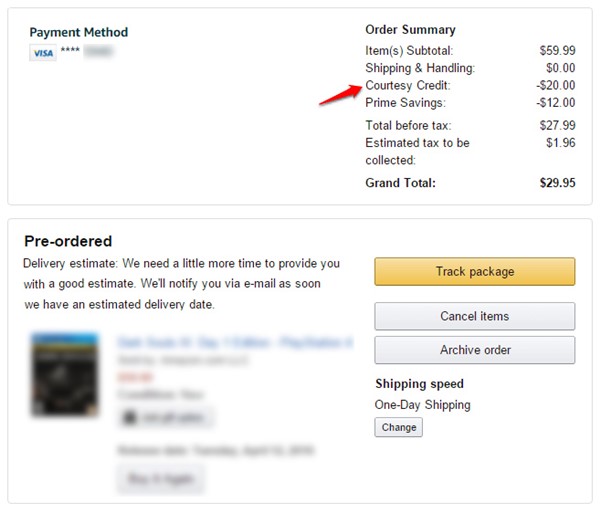600x512 pixels.
Task: Click the One-Day Shipping text
Action: (x=422, y=404)
